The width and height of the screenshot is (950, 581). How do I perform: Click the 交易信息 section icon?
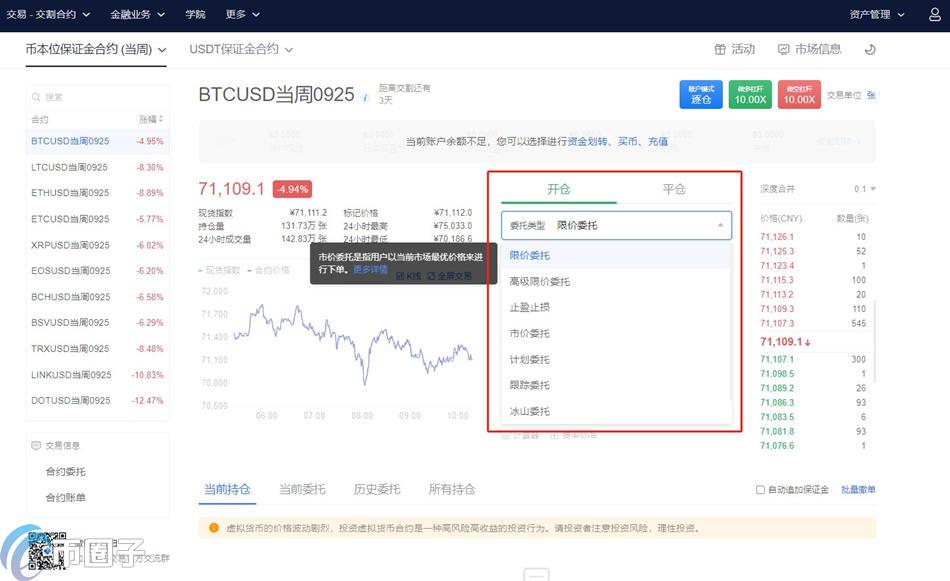click(x=36, y=445)
